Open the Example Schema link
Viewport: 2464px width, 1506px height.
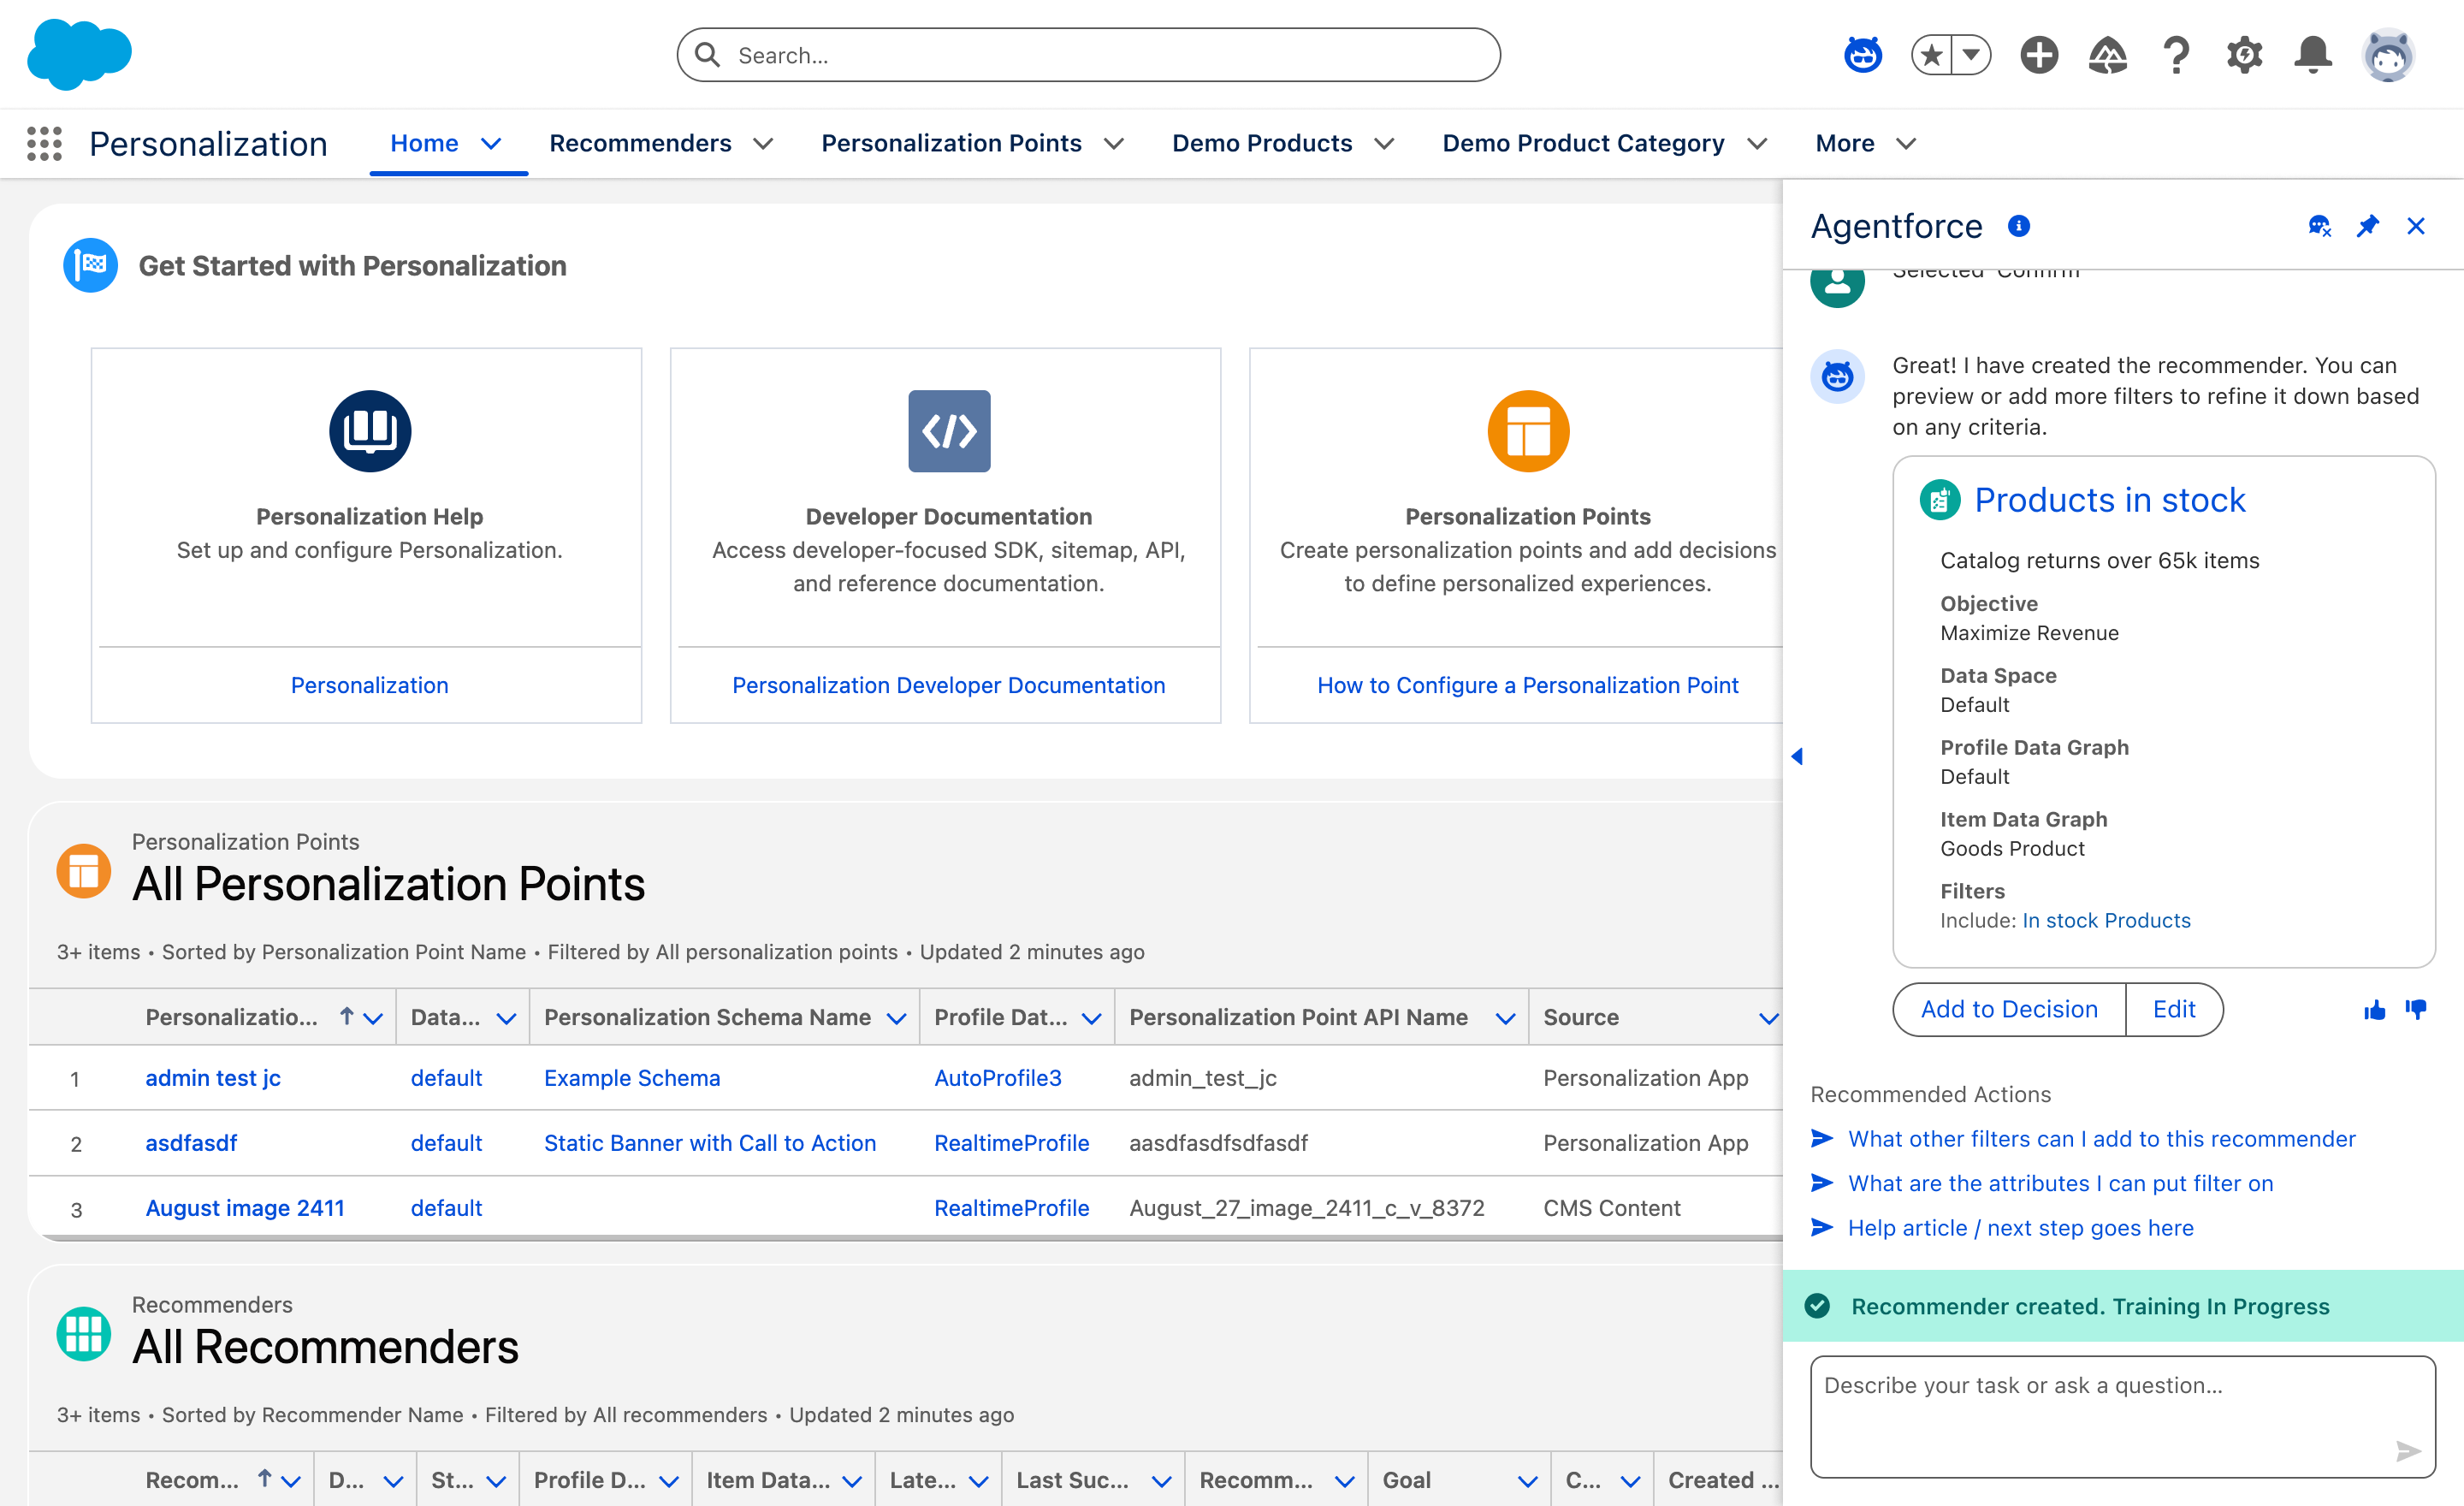[632, 1078]
